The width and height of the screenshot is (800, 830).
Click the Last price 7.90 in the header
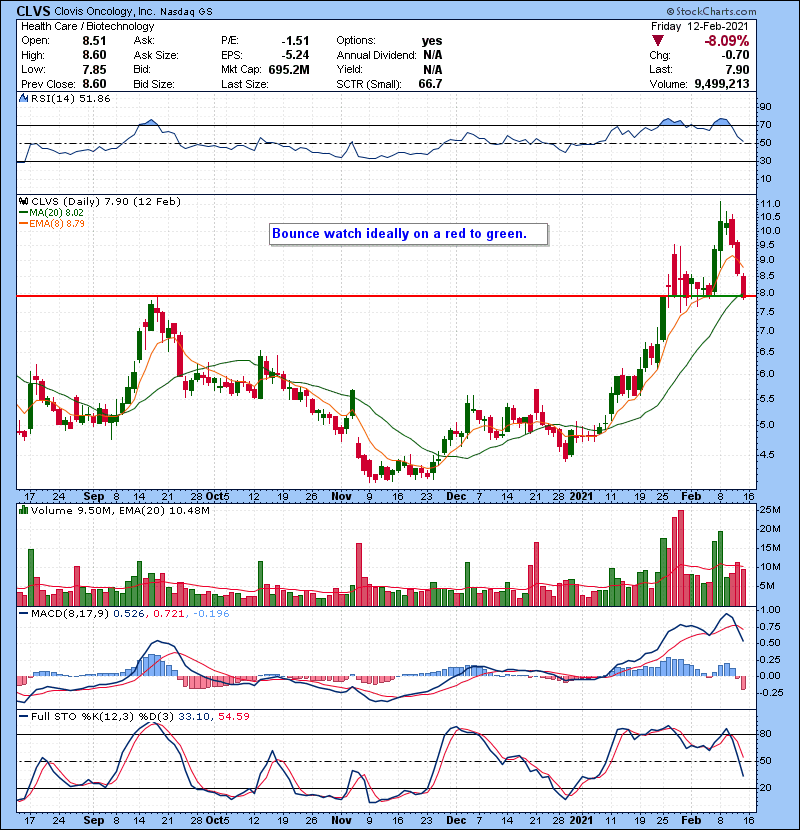[x=738, y=70]
